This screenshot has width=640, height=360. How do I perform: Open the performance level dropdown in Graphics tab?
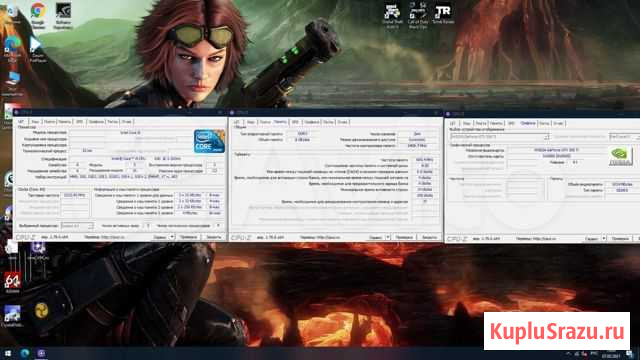point(624,137)
